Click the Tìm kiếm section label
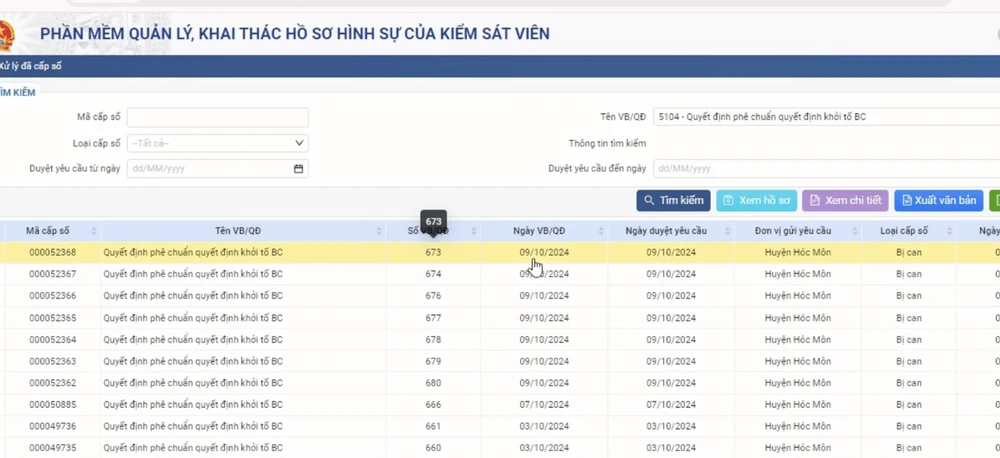Screen dimensions: 1000x458 click(x=17, y=92)
